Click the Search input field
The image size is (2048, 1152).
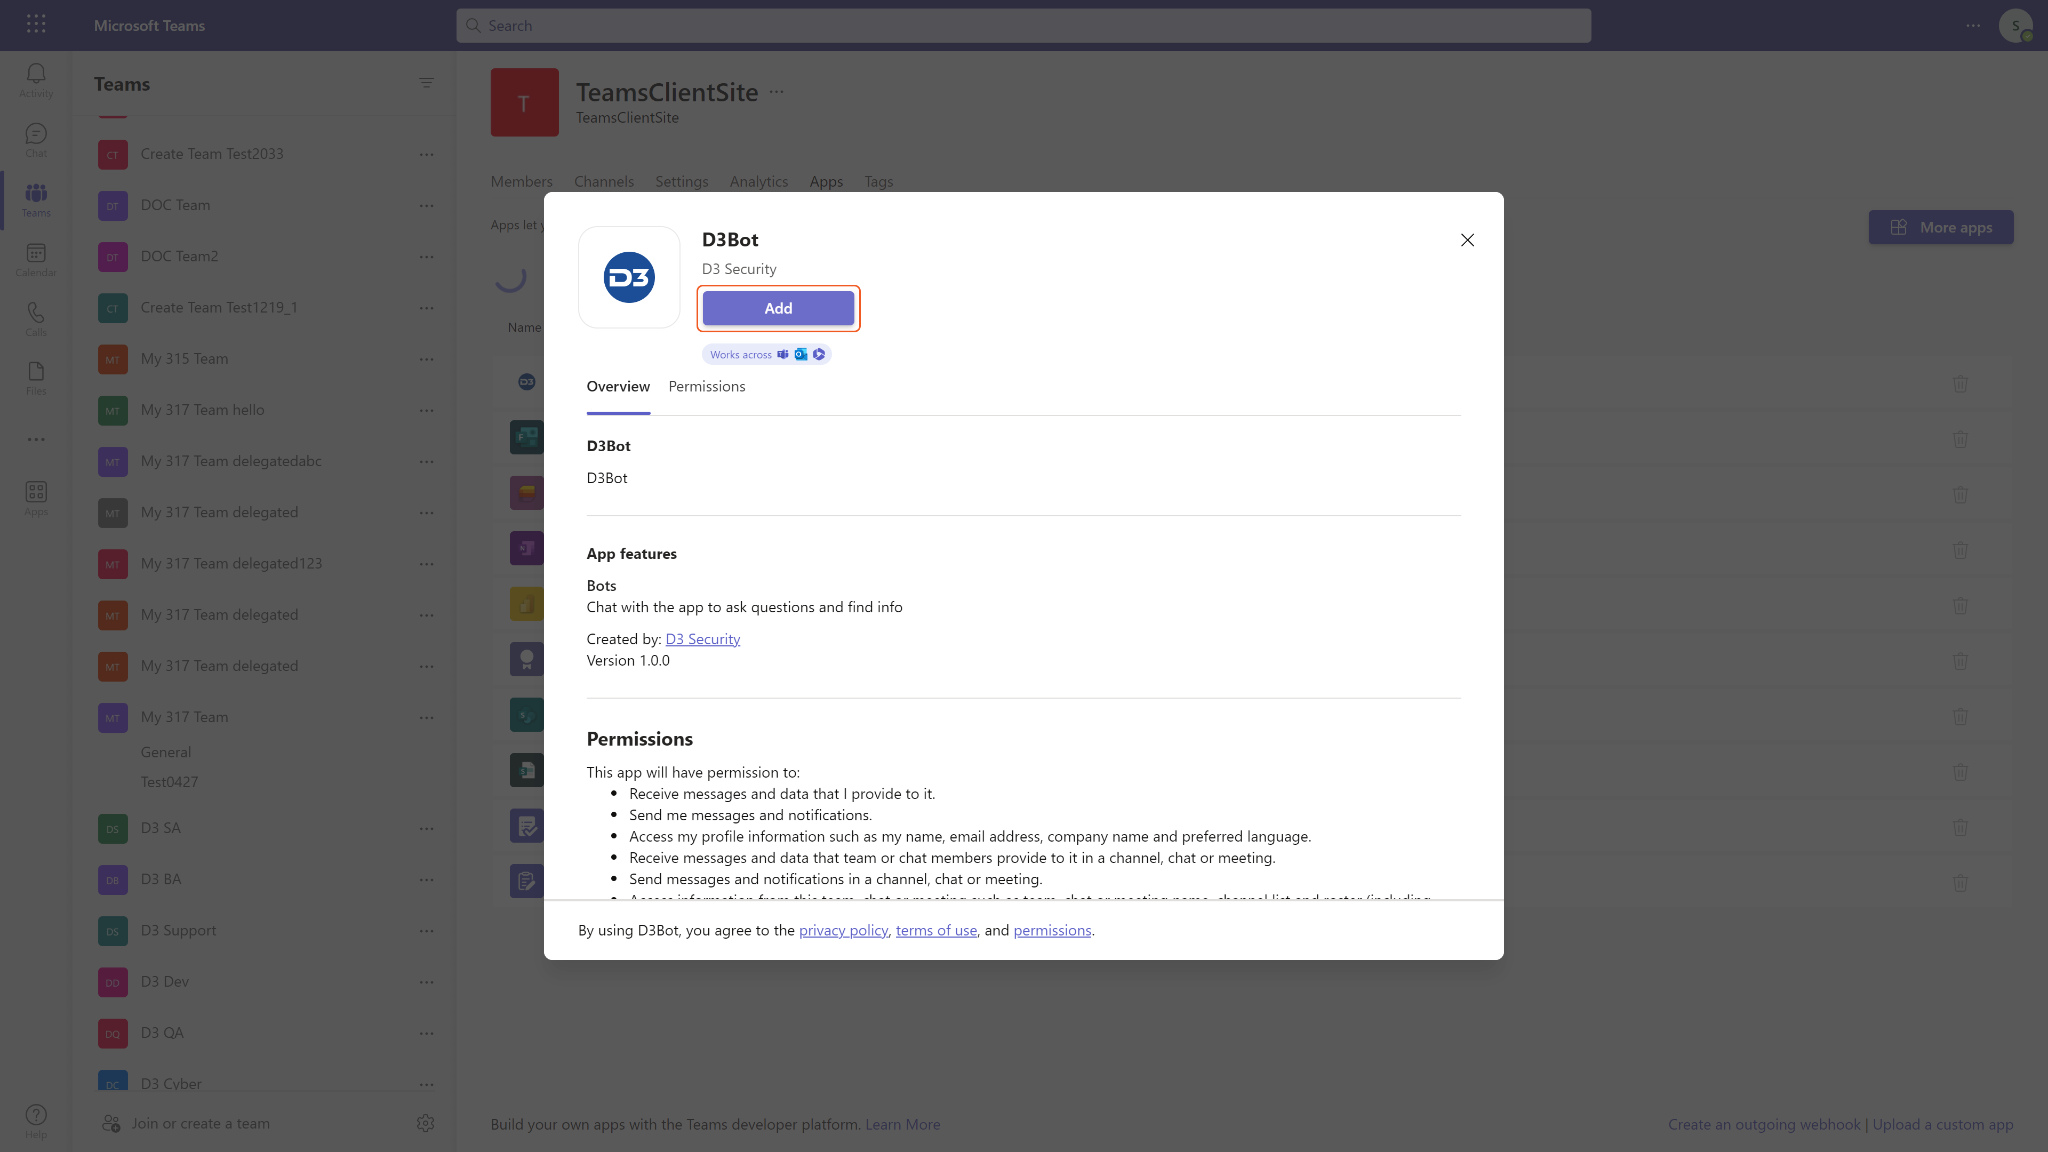click(x=1023, y=26)
